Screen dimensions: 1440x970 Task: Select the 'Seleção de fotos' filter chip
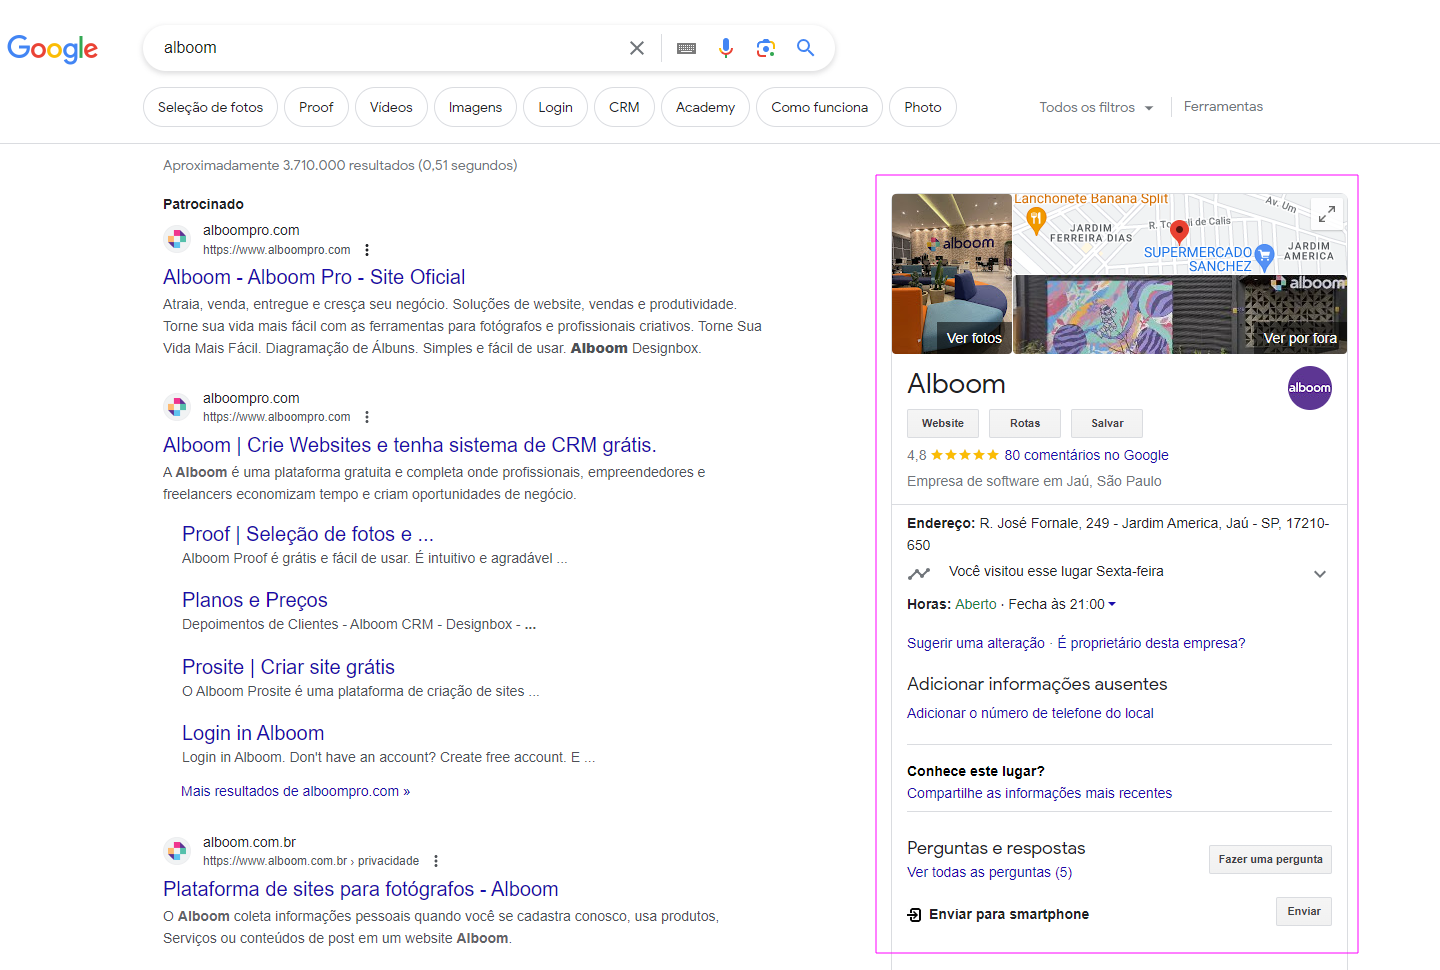click(210, 107)
